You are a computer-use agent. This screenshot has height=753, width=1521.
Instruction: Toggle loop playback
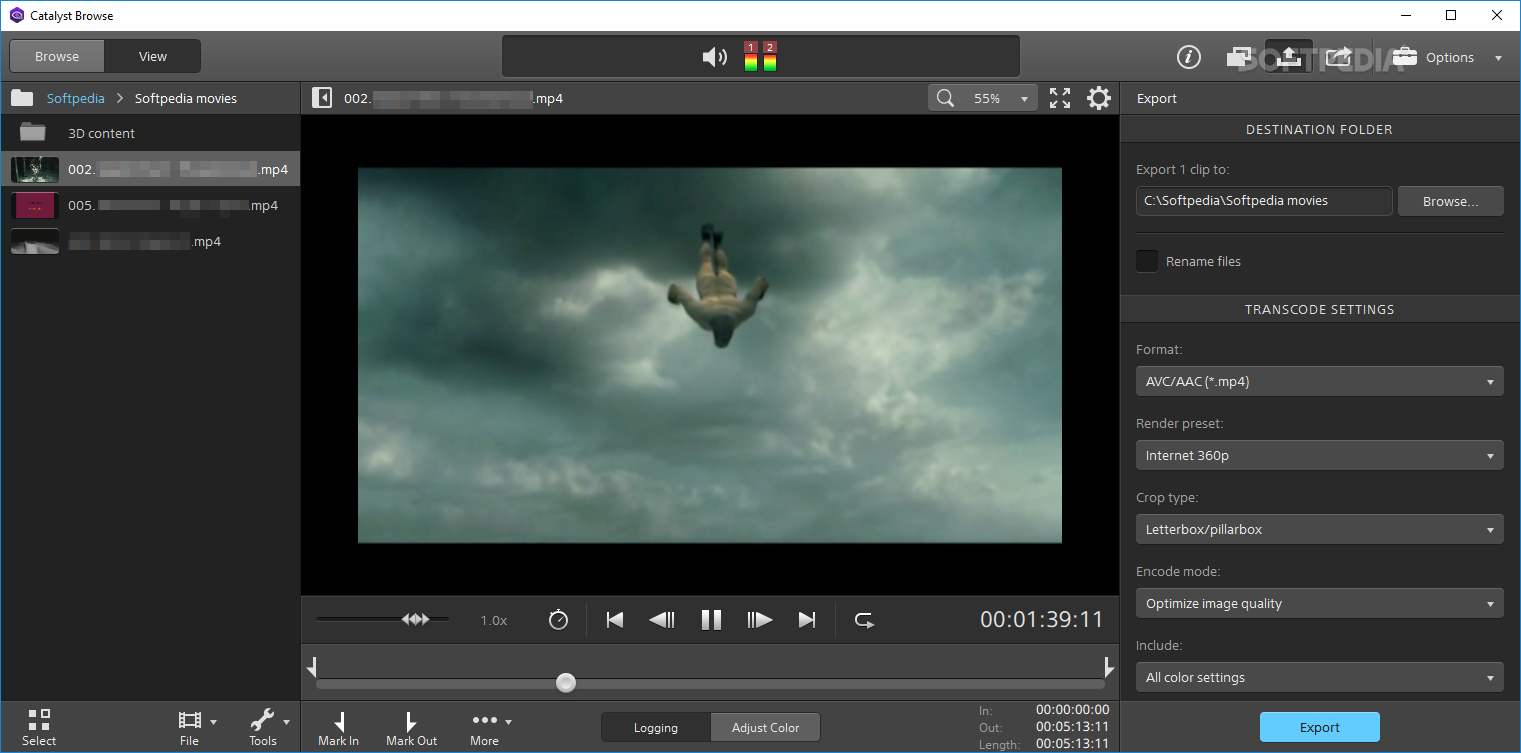click(x=864, y=620)
